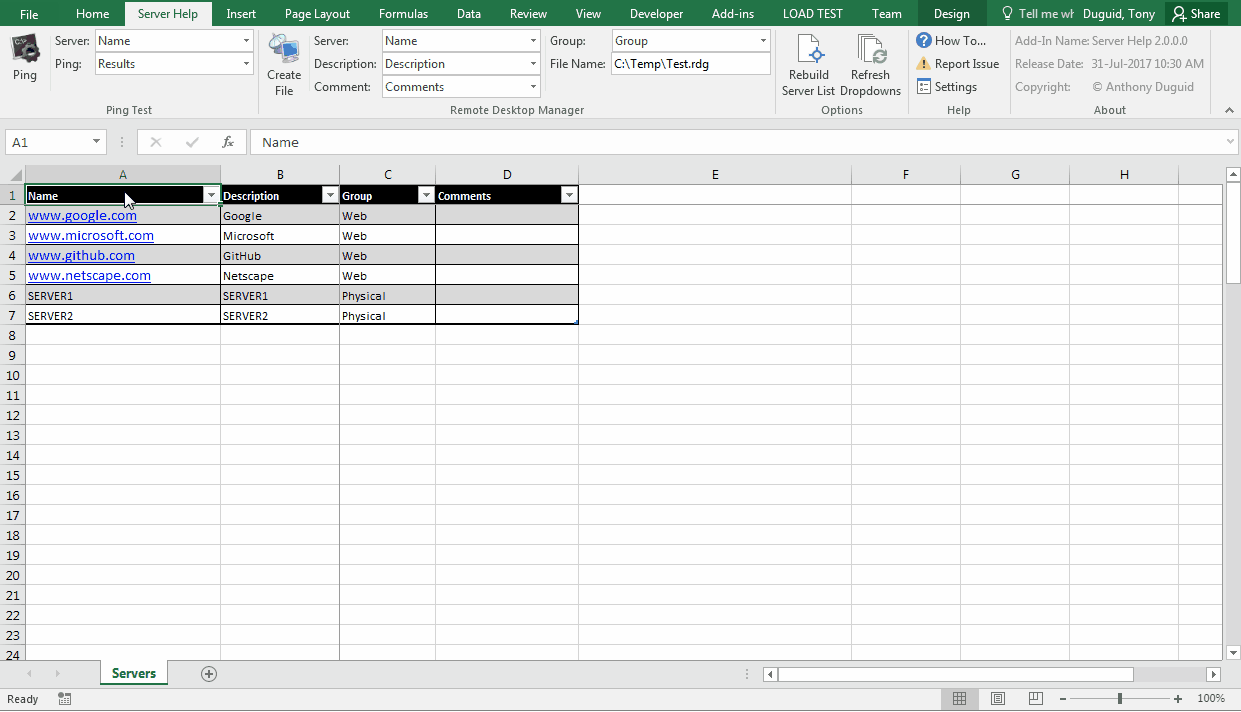Switch to the Page Layout tab
Image resolution: width=1241 pixels, height=712 pixels.
point(317,14)
